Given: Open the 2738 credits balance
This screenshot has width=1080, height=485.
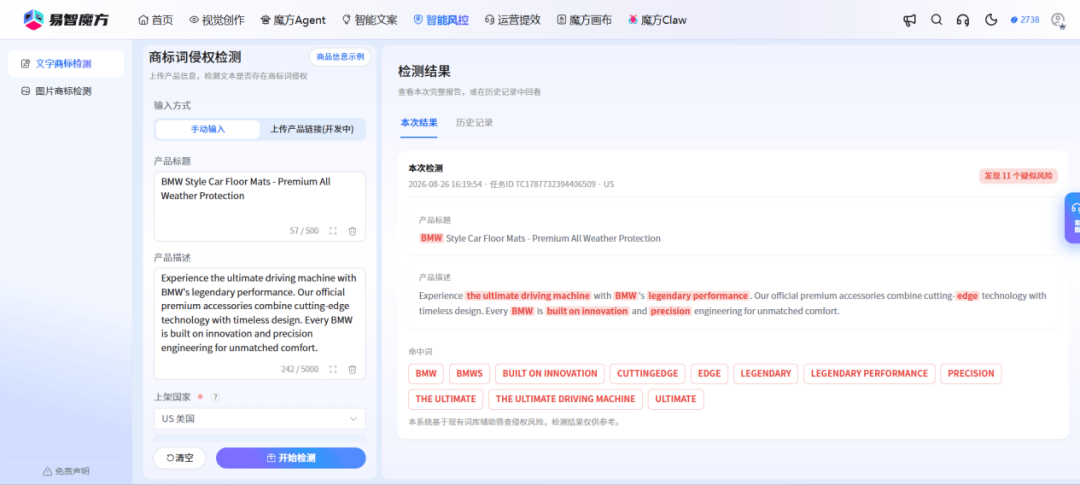Looking at the screenshot, I should coord(1025,20).
